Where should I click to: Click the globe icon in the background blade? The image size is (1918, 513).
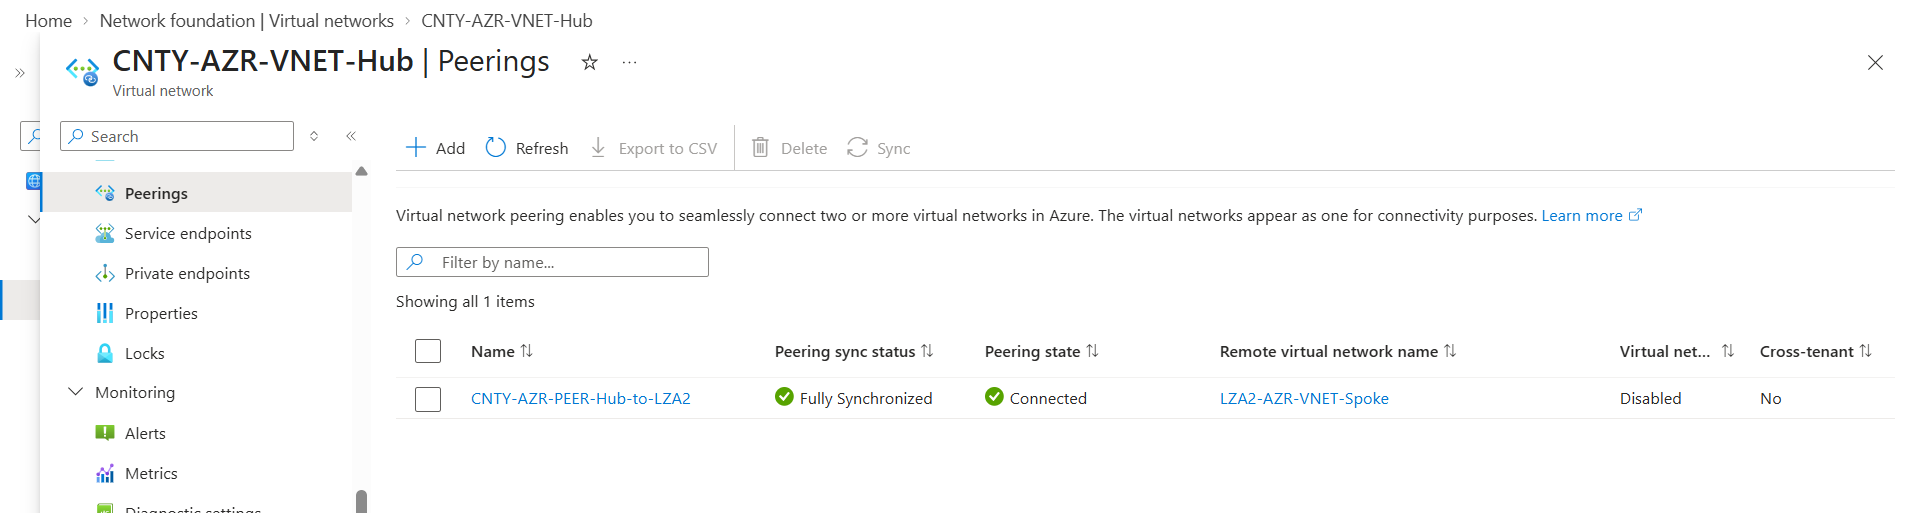34,181
